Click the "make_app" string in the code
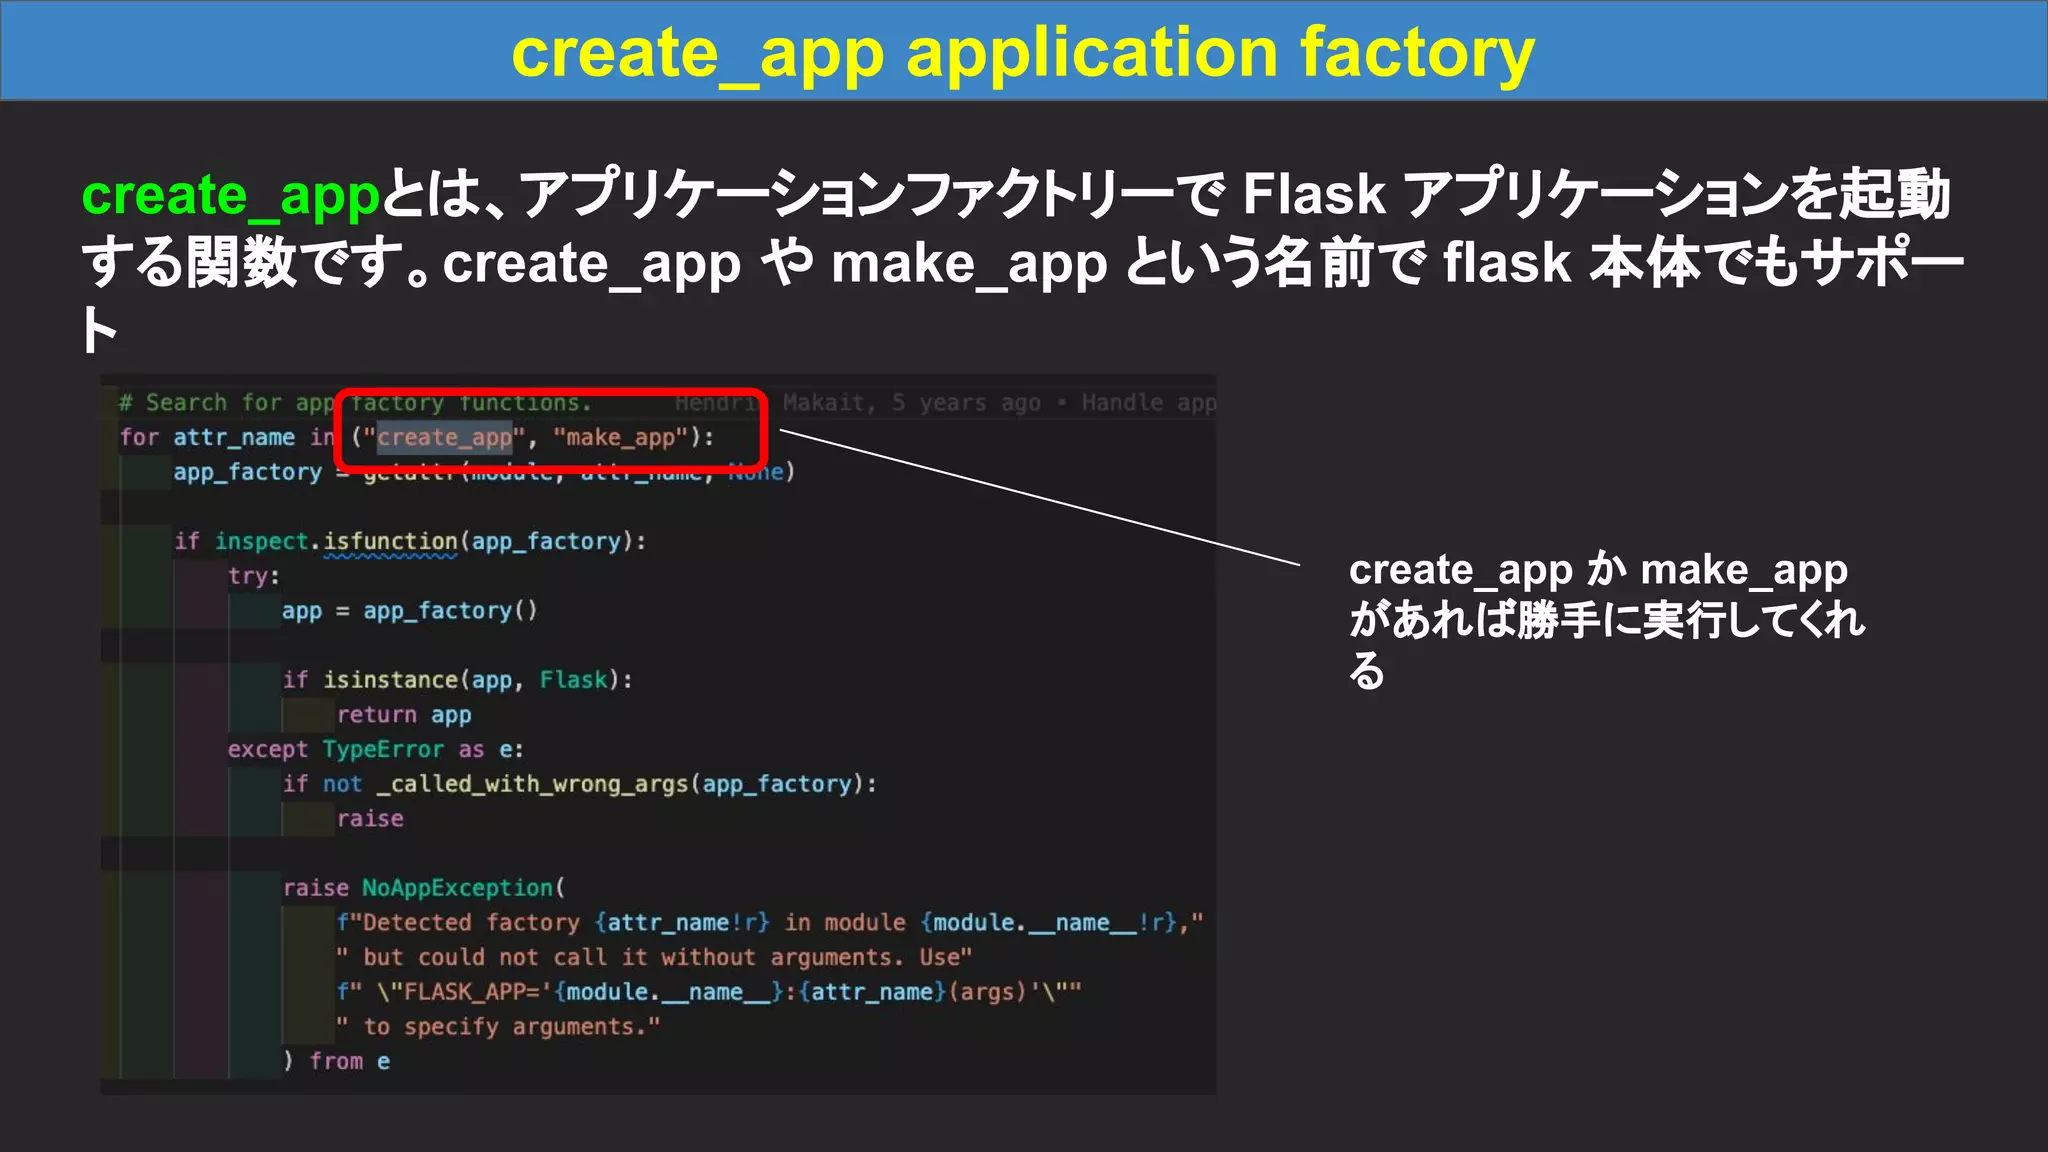 pyautogui.click(x=621, y=438)
